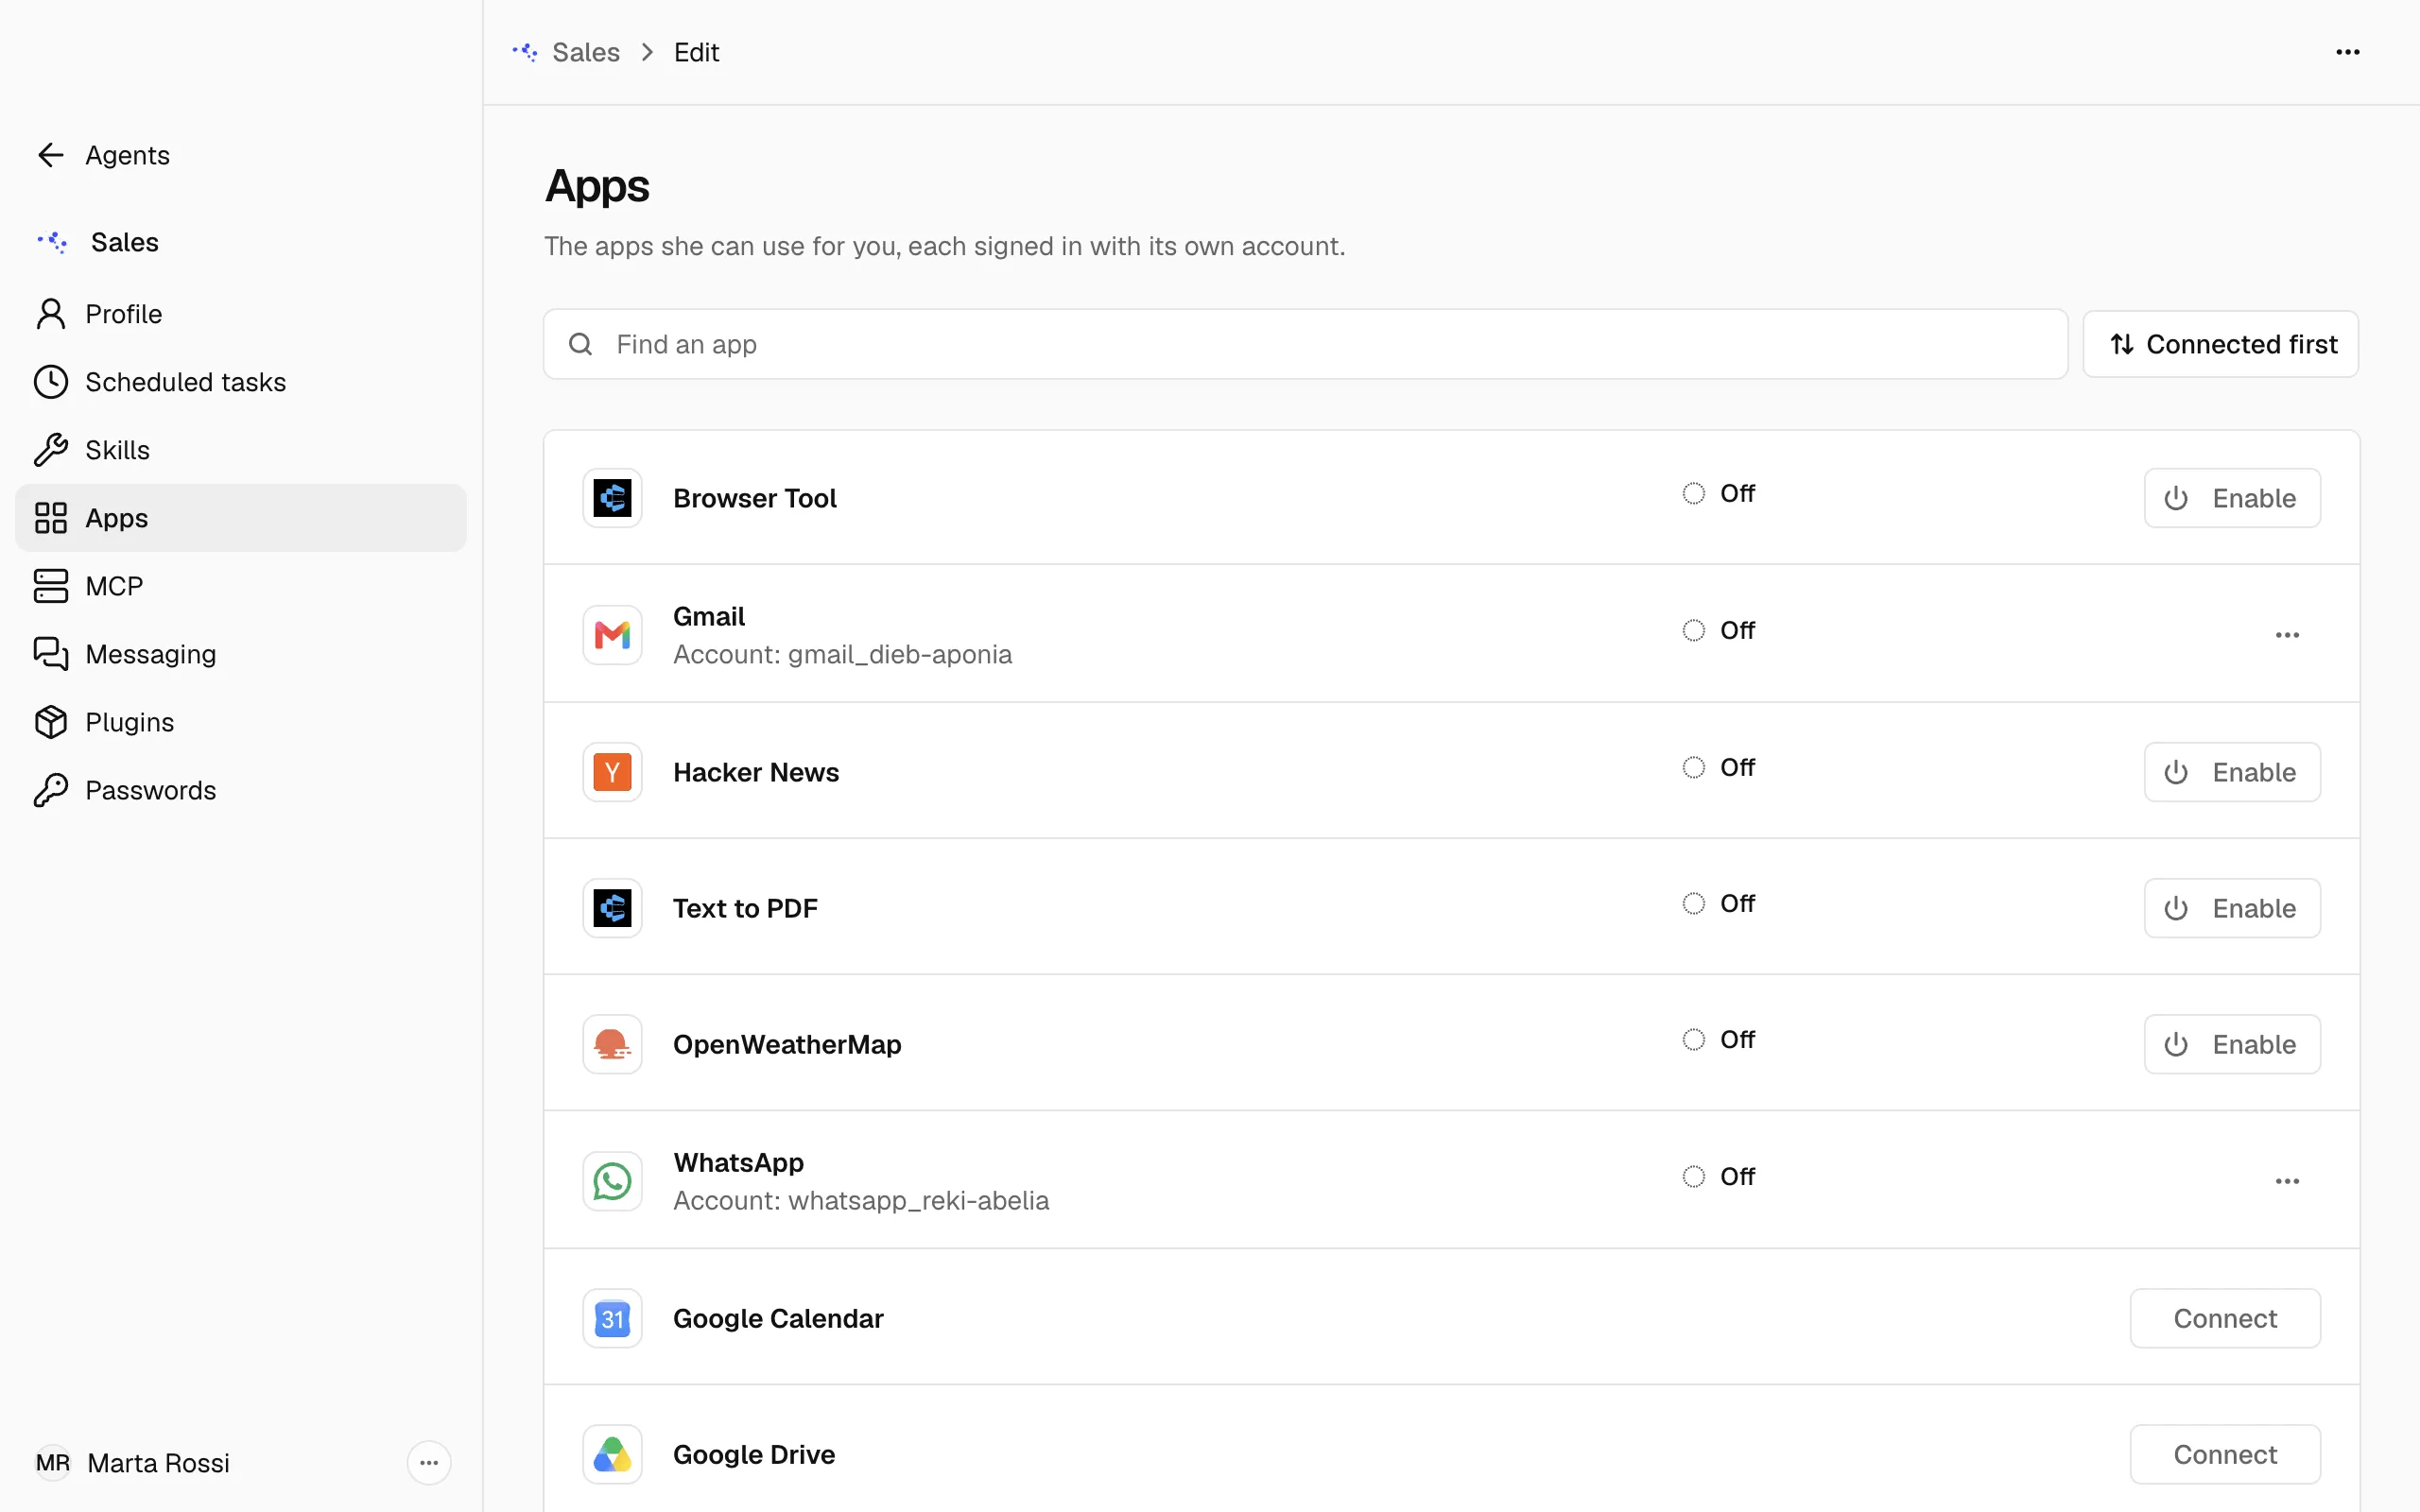Enable the Text to PDF app

(x=2232, y=908)
